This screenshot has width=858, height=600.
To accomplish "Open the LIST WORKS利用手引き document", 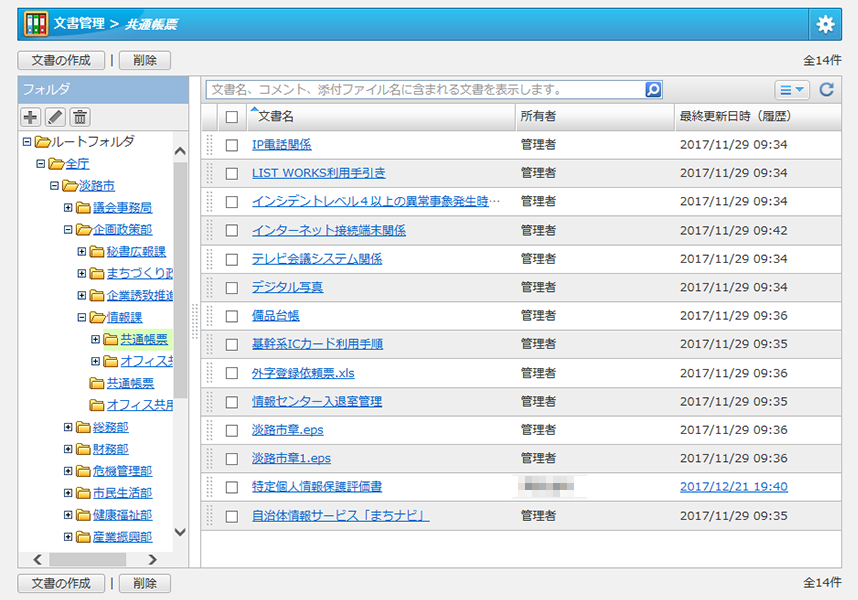I will click(x=318, y=173).
